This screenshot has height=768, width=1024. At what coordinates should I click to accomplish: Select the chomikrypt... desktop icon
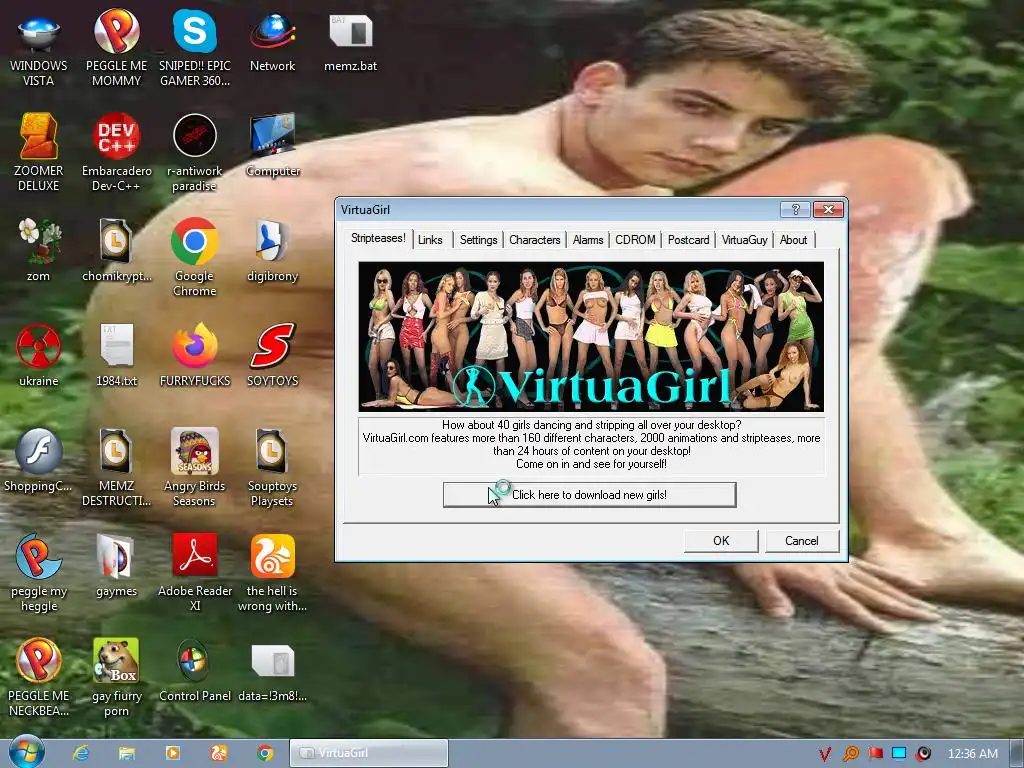click(116, 251)
